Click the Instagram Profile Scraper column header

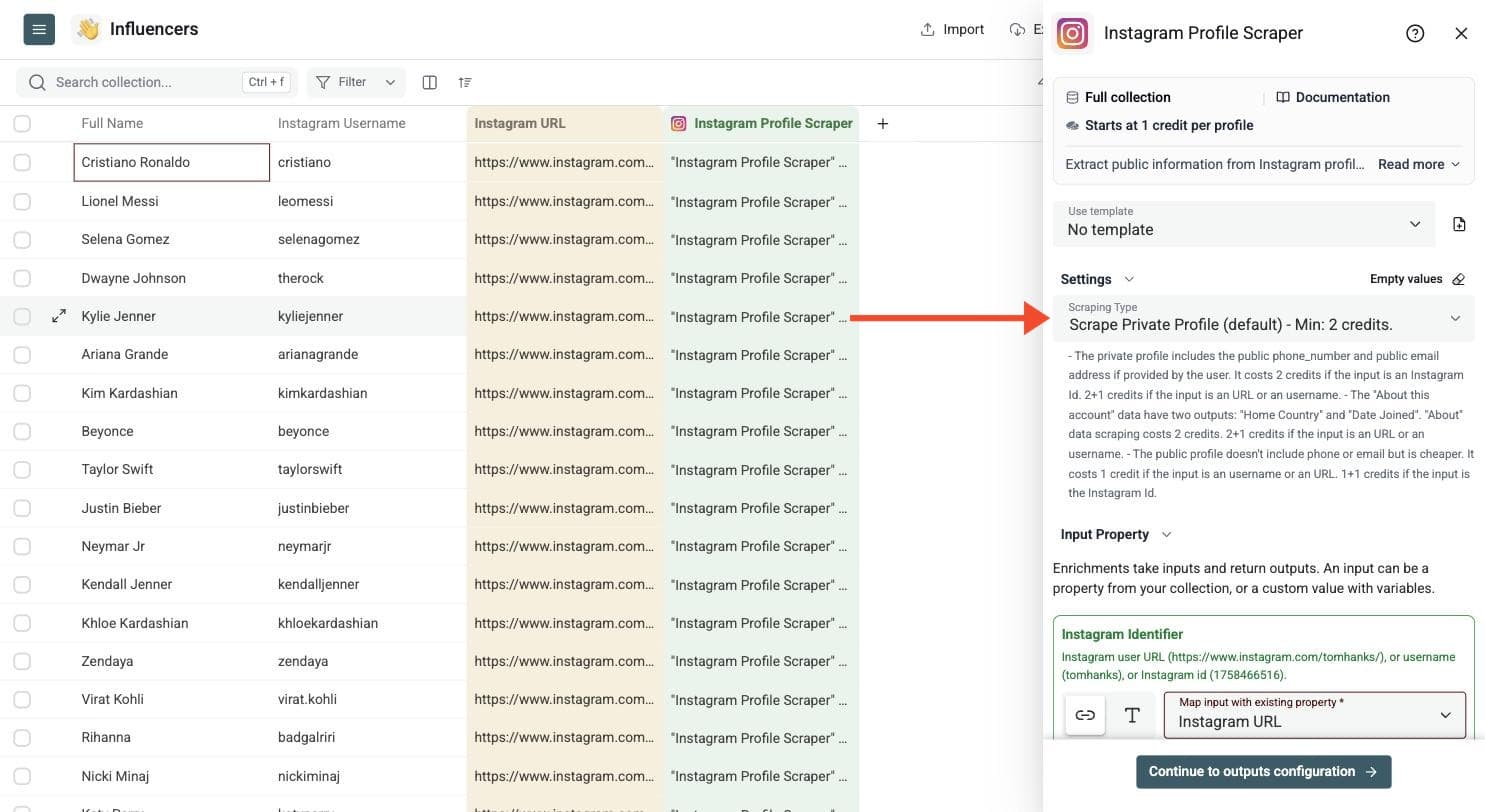761,124
